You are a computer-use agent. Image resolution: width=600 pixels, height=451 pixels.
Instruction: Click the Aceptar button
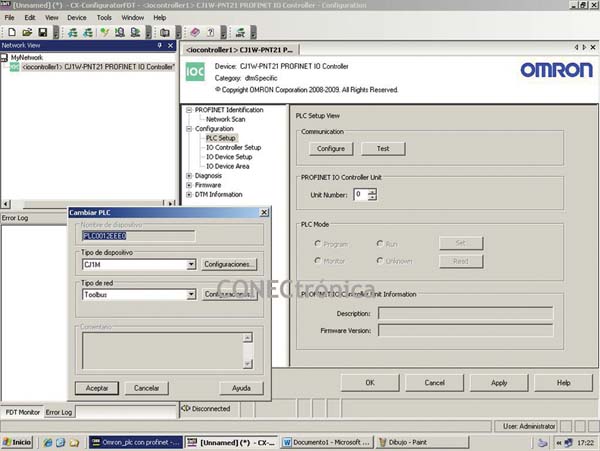point(97,387)
